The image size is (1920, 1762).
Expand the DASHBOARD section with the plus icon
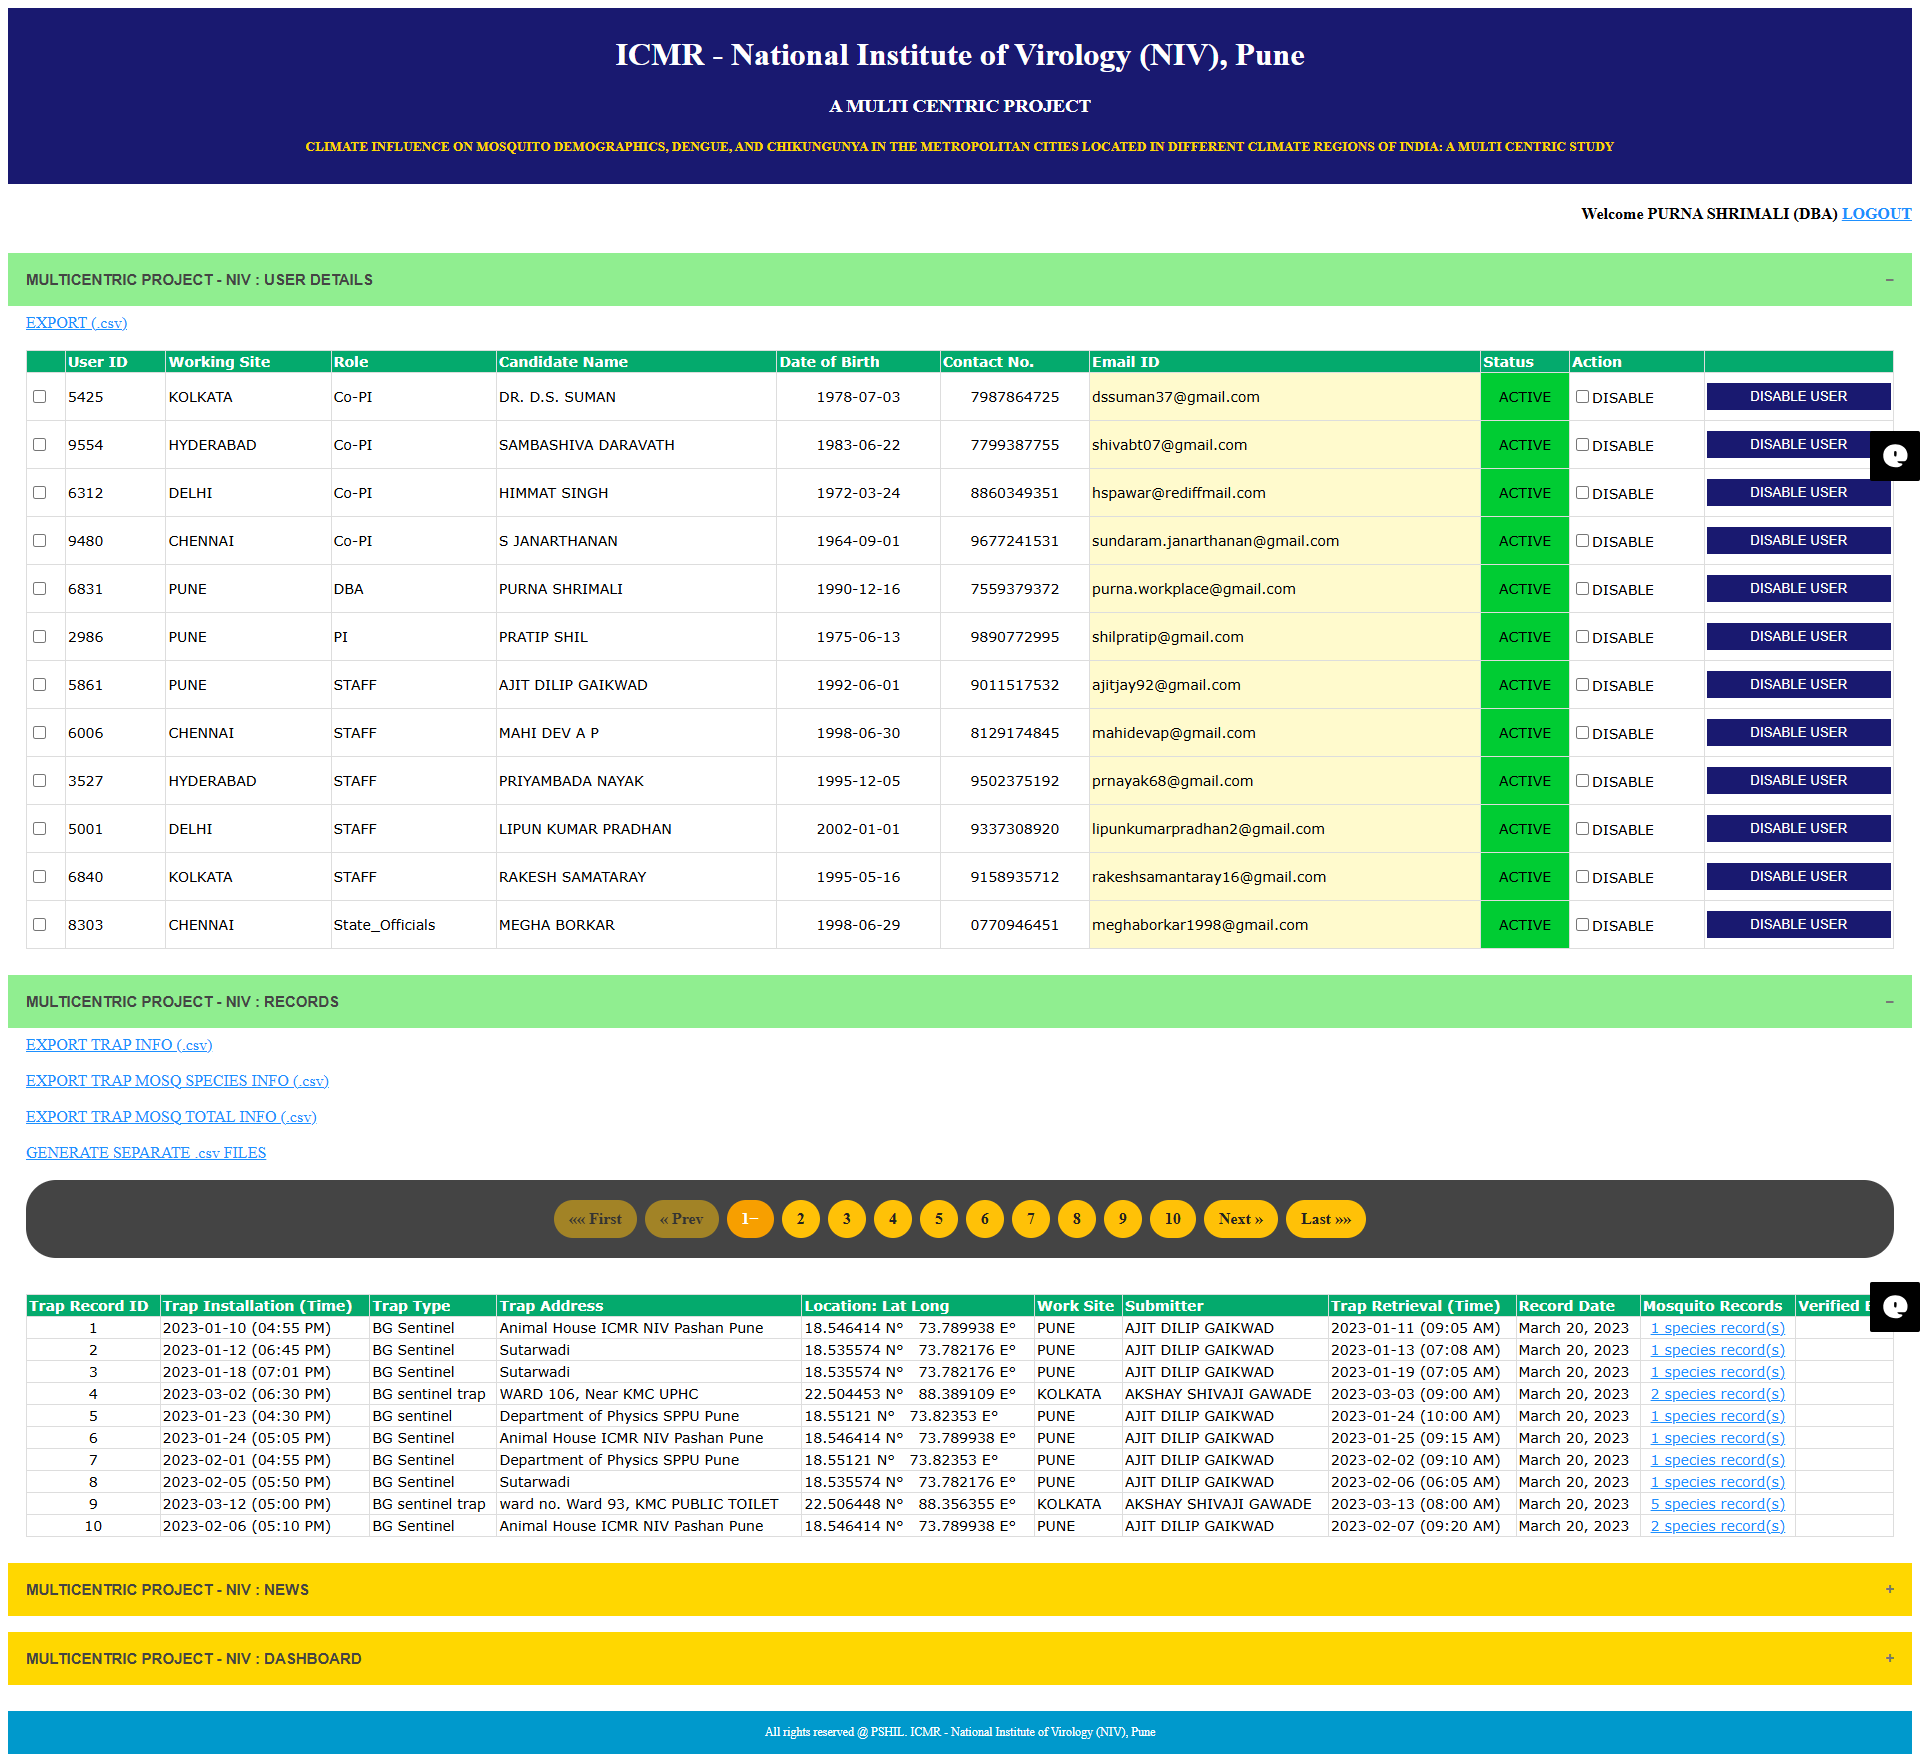[x=1889, y=1658]
